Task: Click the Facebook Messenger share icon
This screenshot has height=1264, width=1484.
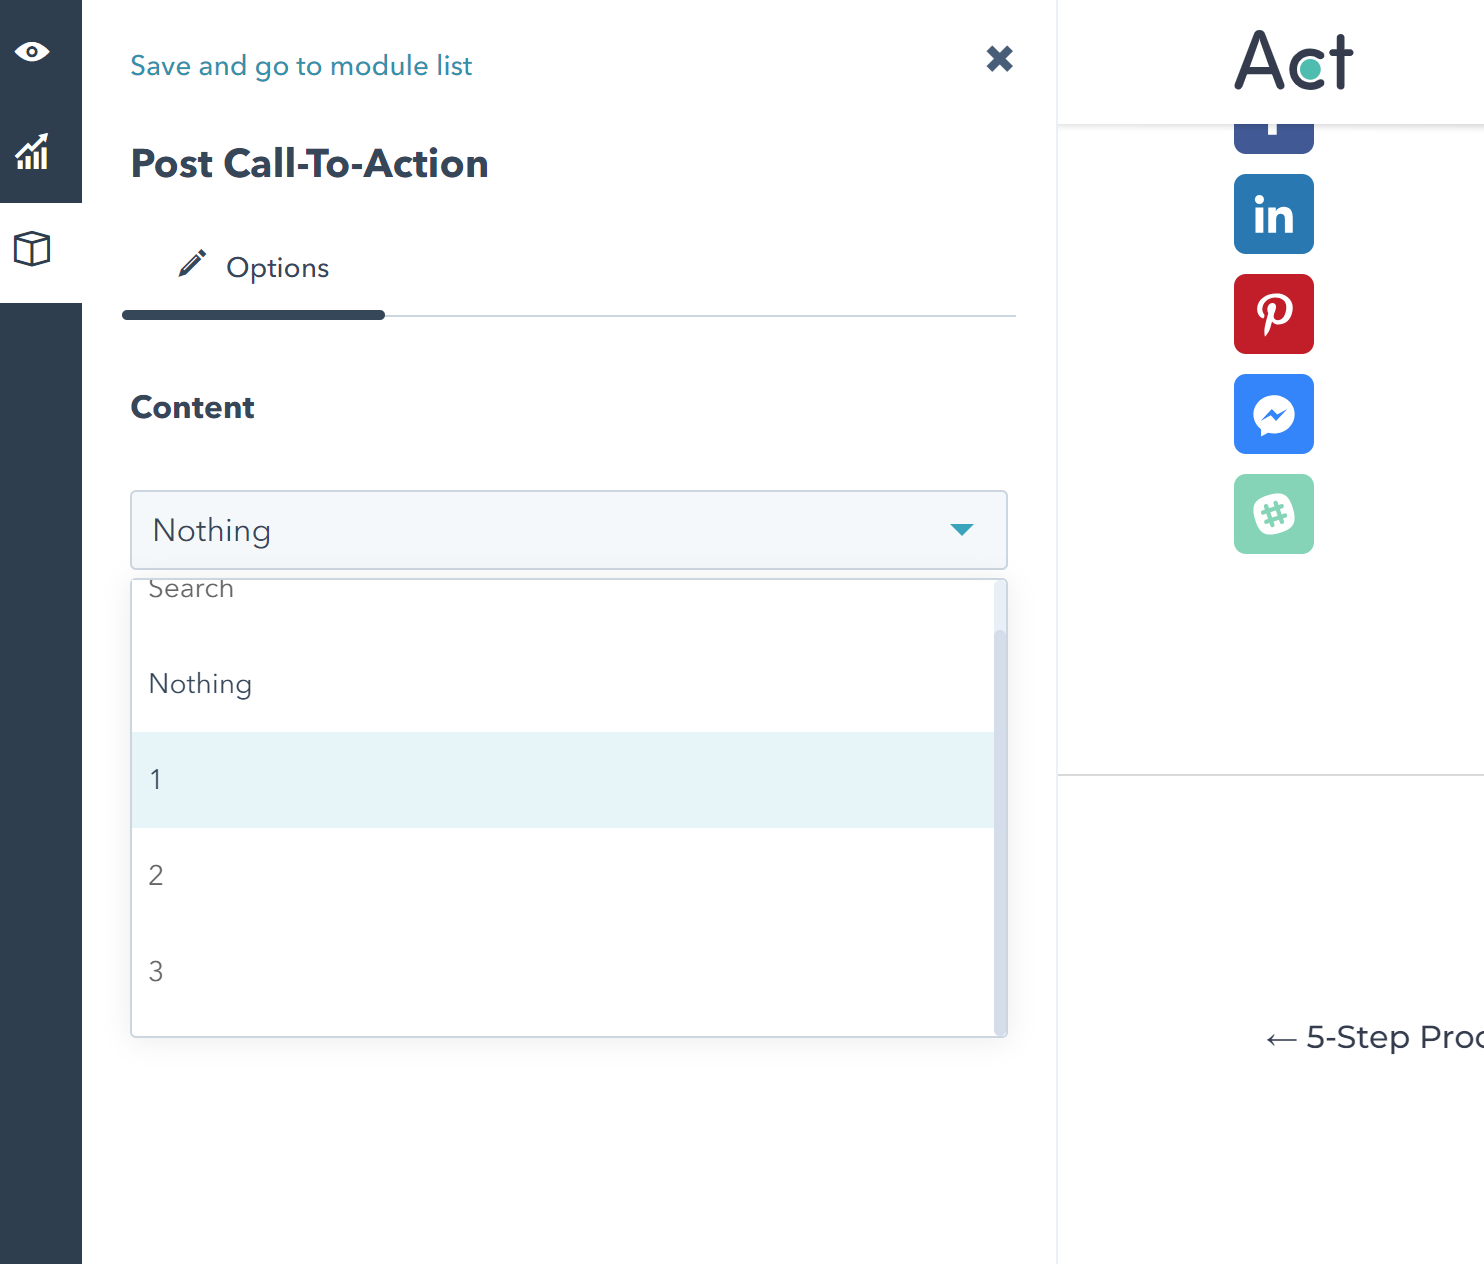Action: point(1273,414)
